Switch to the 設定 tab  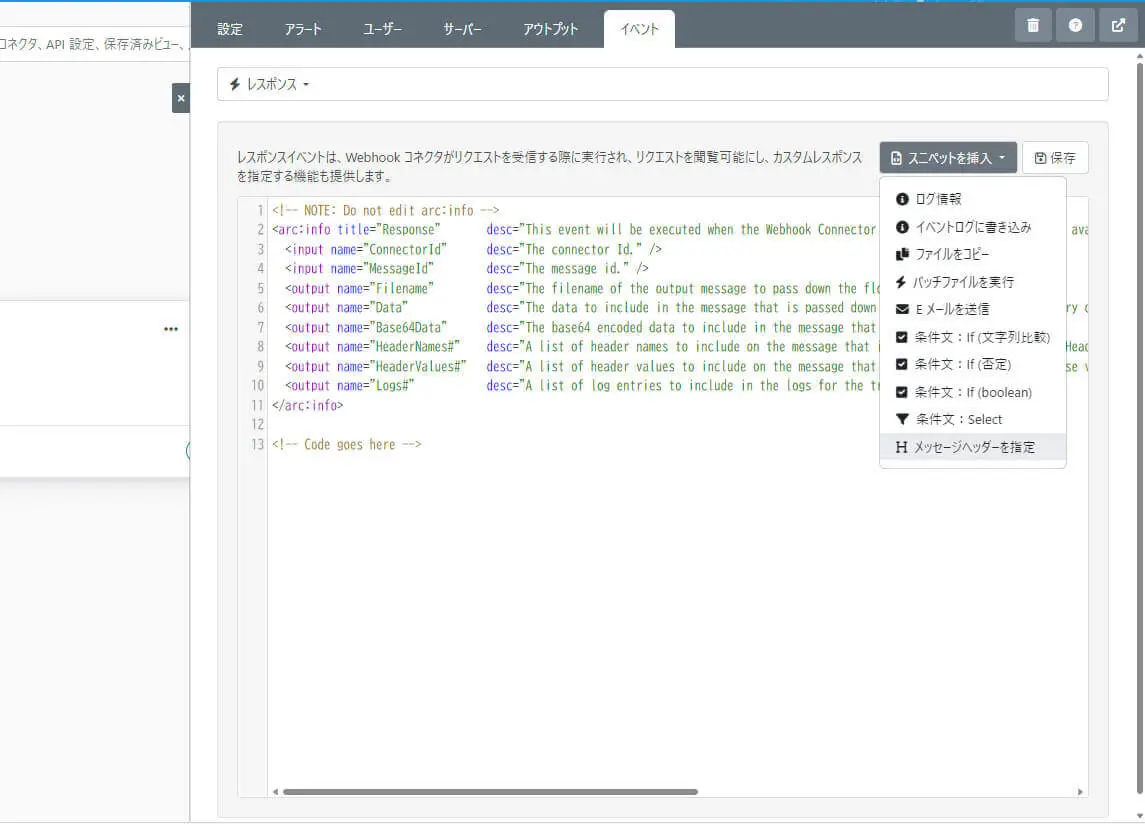click(230, 29)
